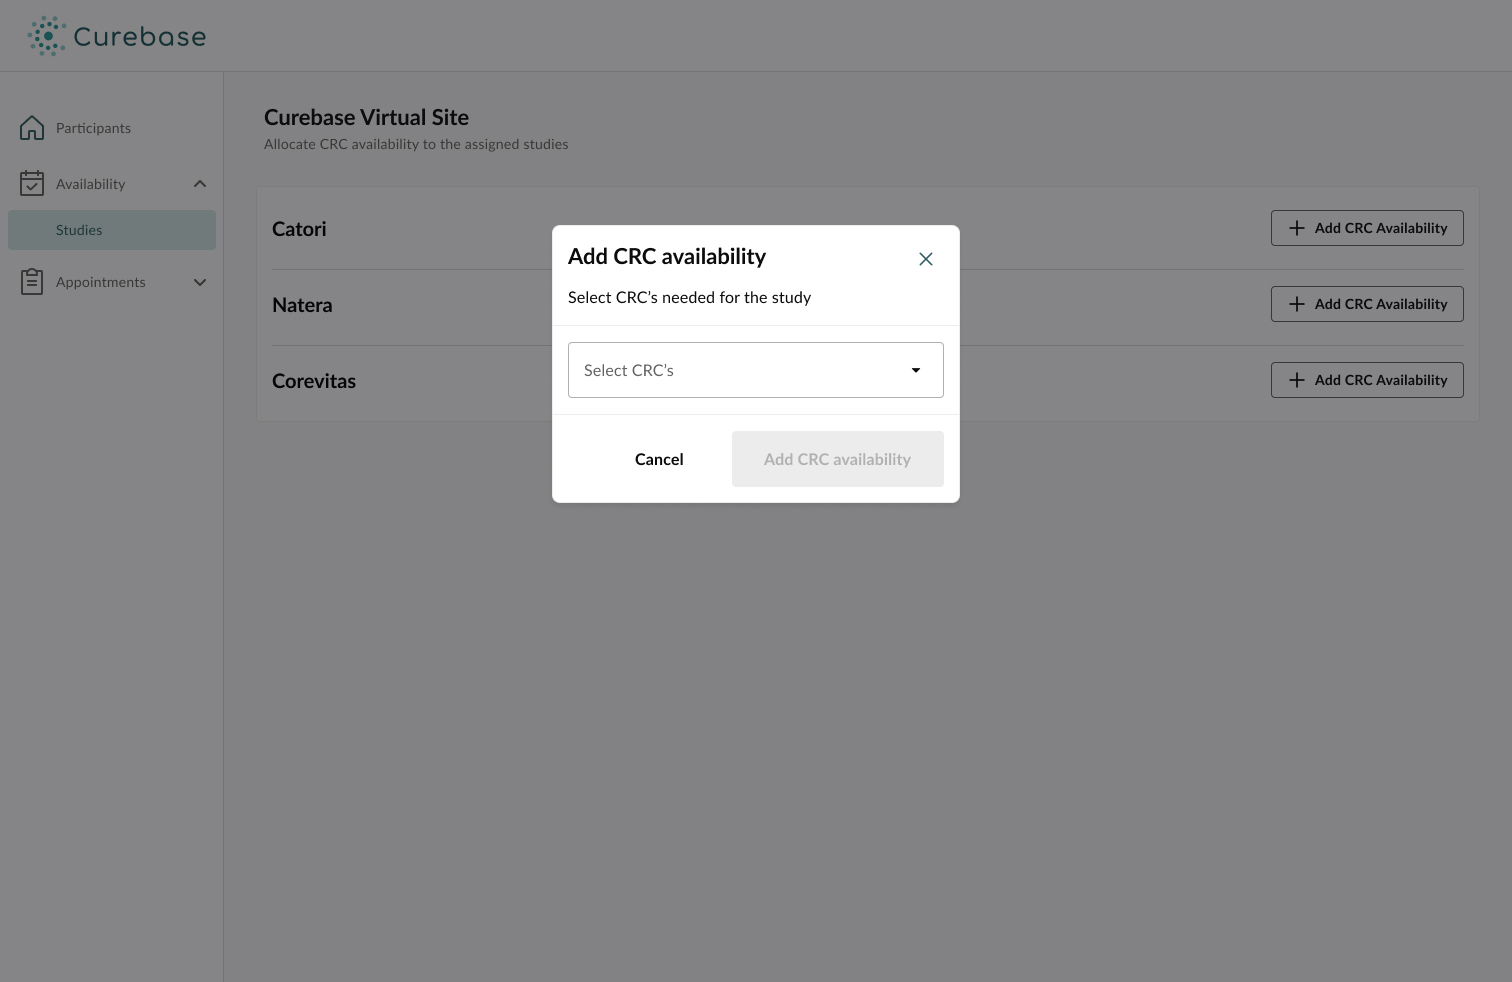
Task: Click the Participants home icon
Action: (32, 128)
